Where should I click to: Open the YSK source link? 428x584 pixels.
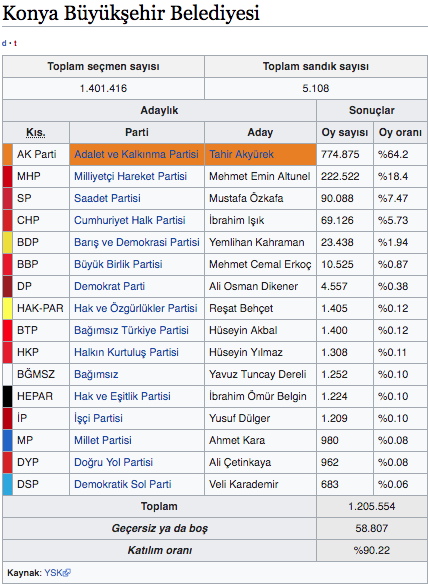[x=53, y=572]
